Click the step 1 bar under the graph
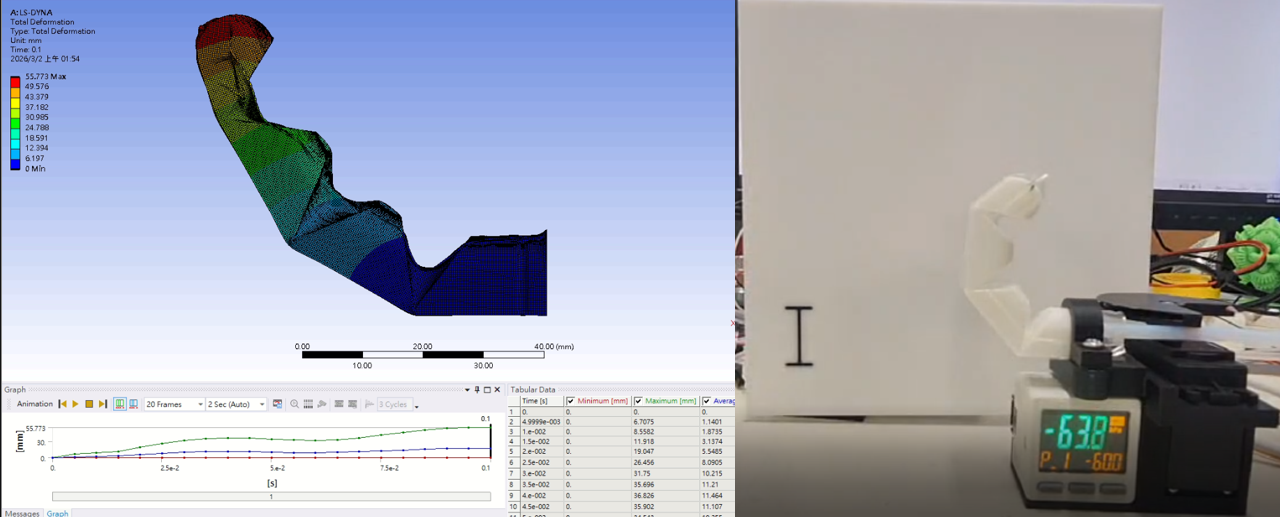The width and height of the screenshot is (1280, 517). pyautogui.click(x=271, y=497)
